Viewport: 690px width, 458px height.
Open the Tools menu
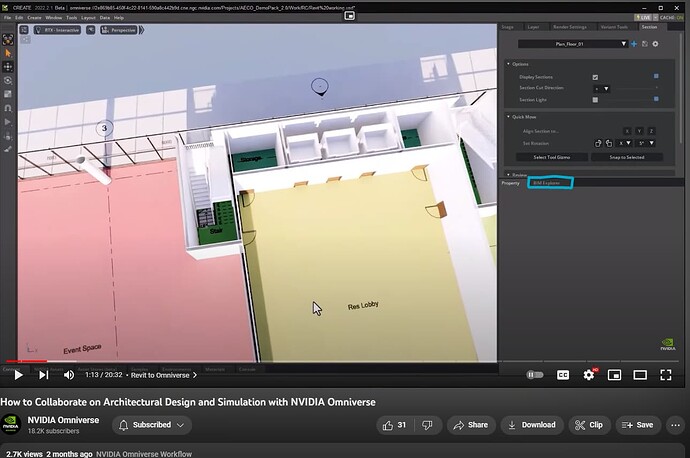click(72, 18)
